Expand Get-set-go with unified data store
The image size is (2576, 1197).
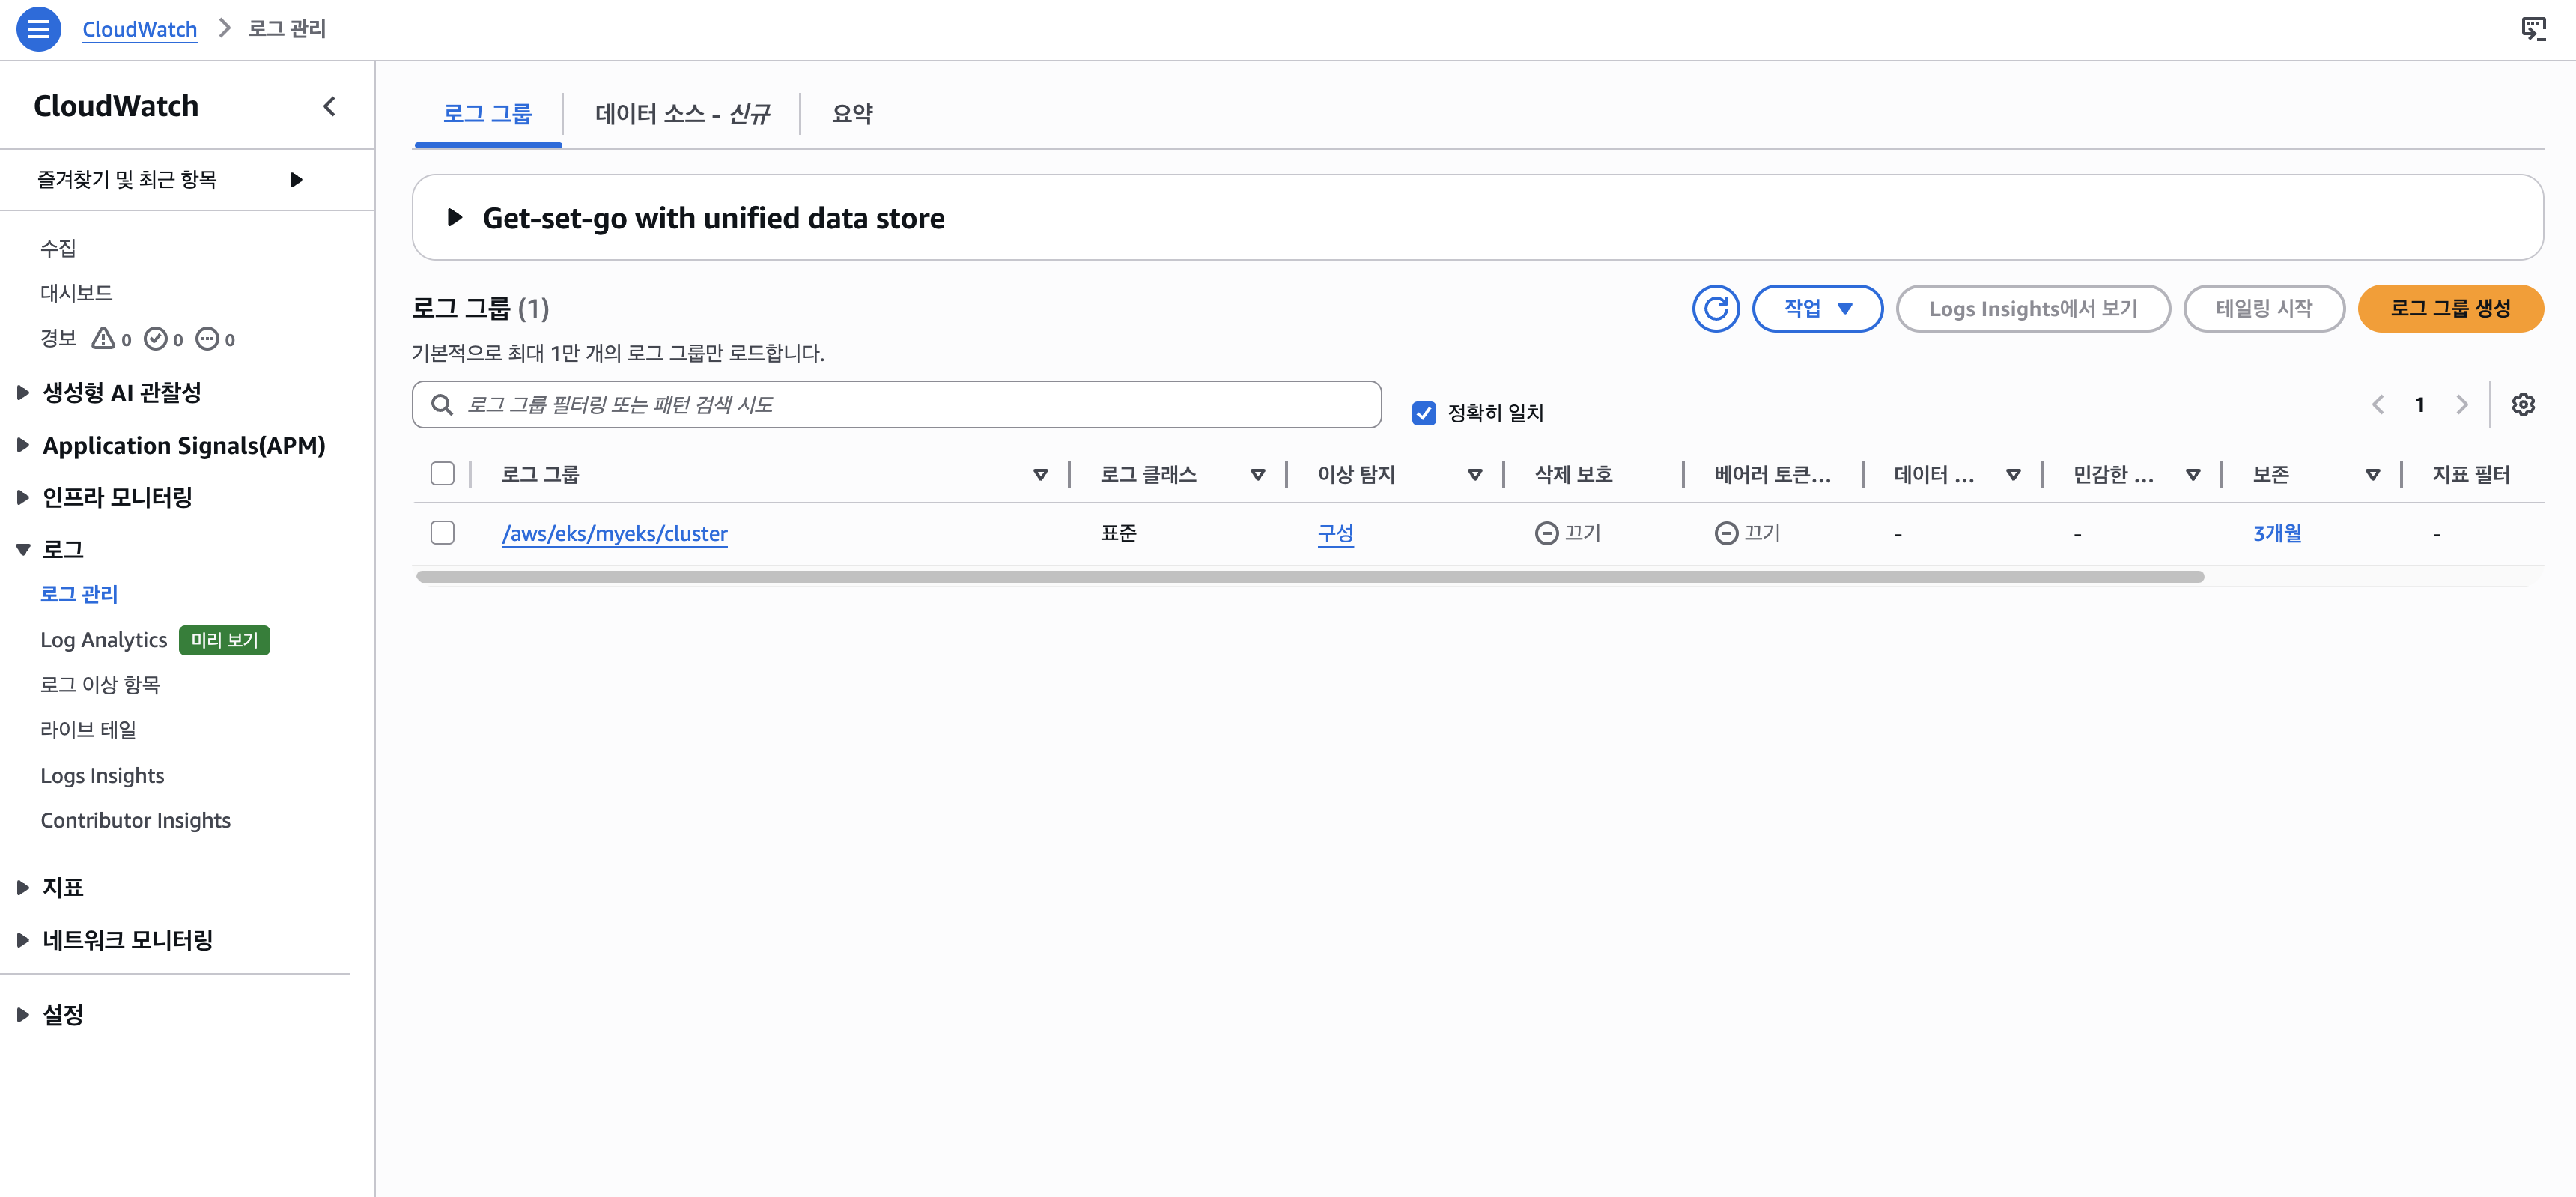456,217
